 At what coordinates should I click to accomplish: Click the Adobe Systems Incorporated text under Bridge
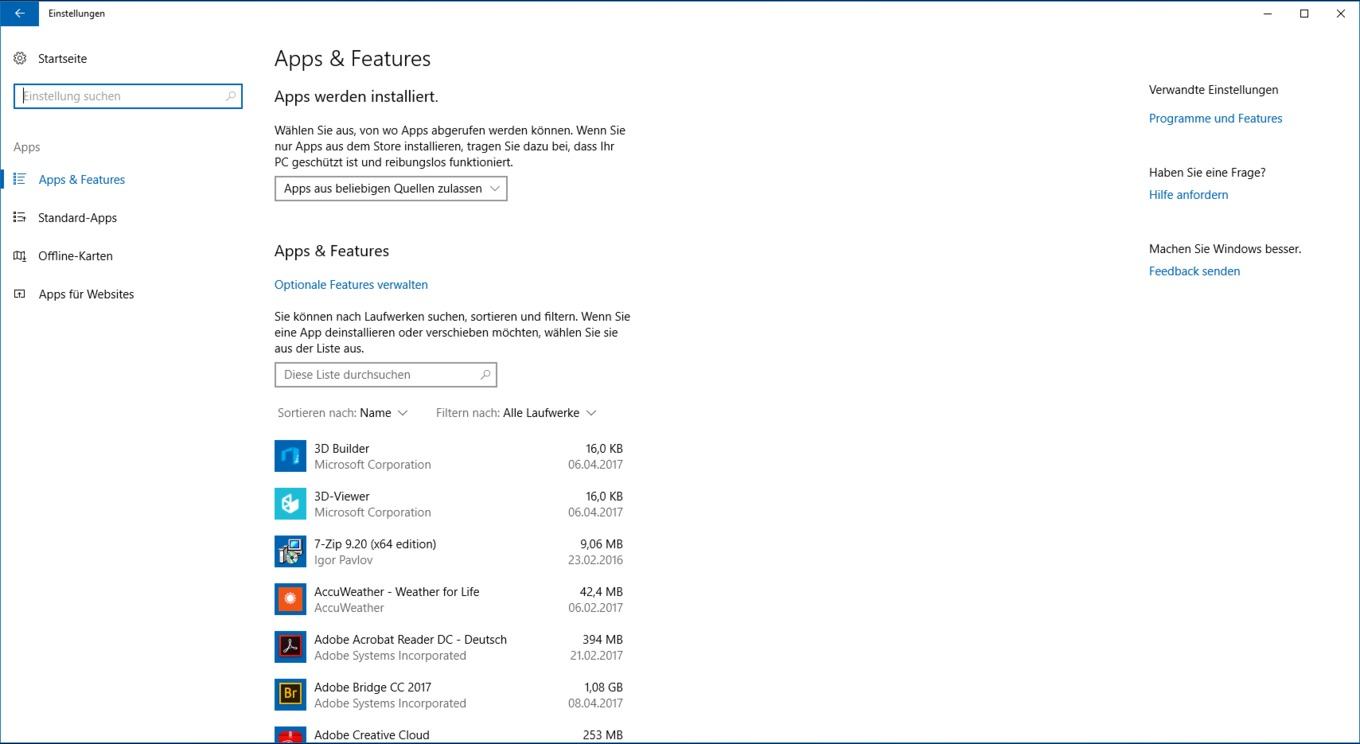click(x=390, y=703)
